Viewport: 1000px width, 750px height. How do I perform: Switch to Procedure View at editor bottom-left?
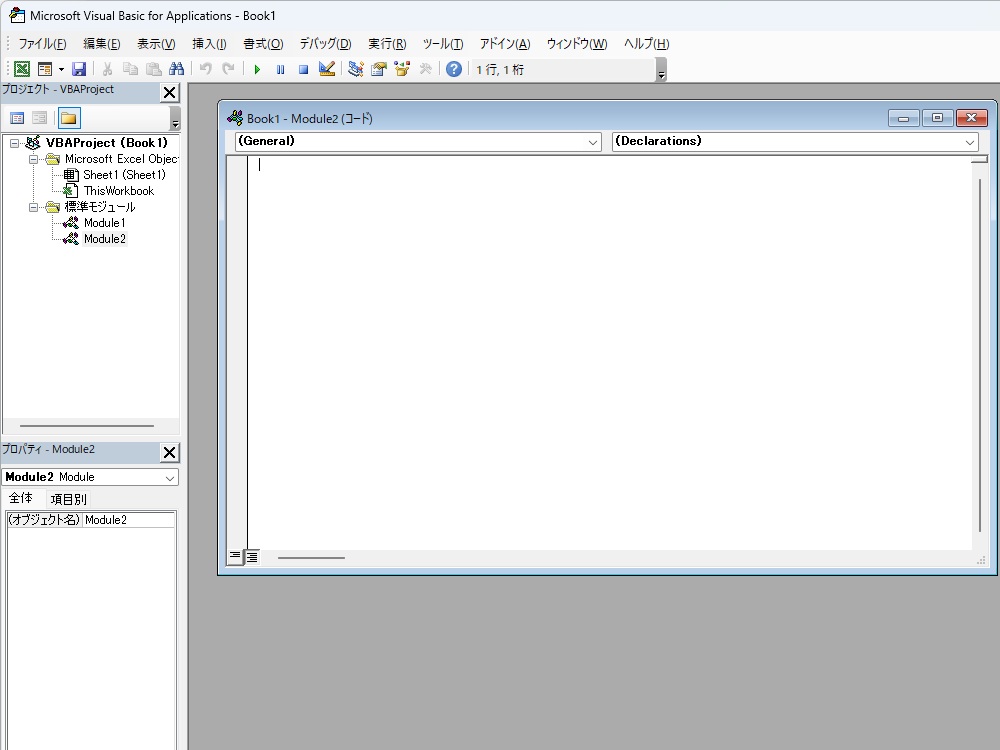[x=235, y=557]
